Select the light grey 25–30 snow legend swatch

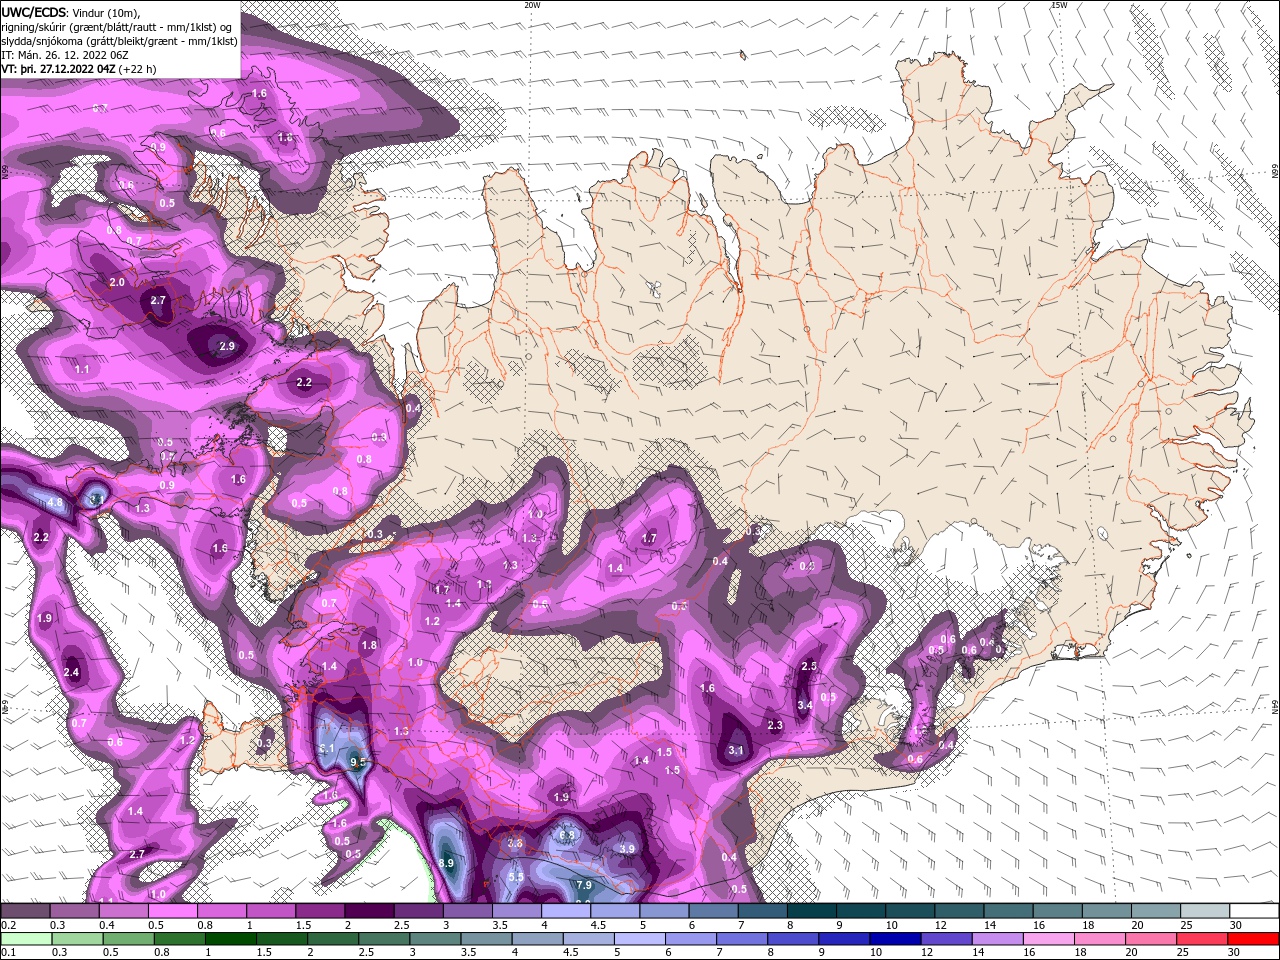click(1205, 911)
